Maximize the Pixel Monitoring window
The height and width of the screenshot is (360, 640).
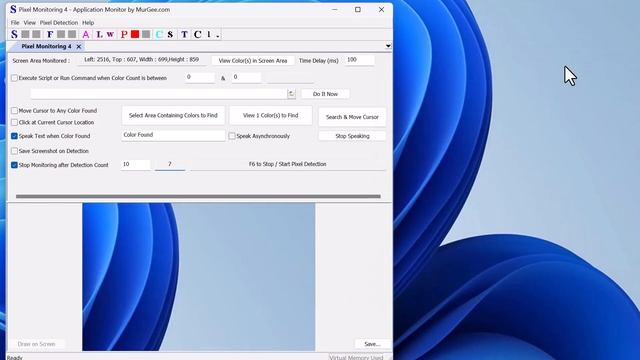coord(358,9)
